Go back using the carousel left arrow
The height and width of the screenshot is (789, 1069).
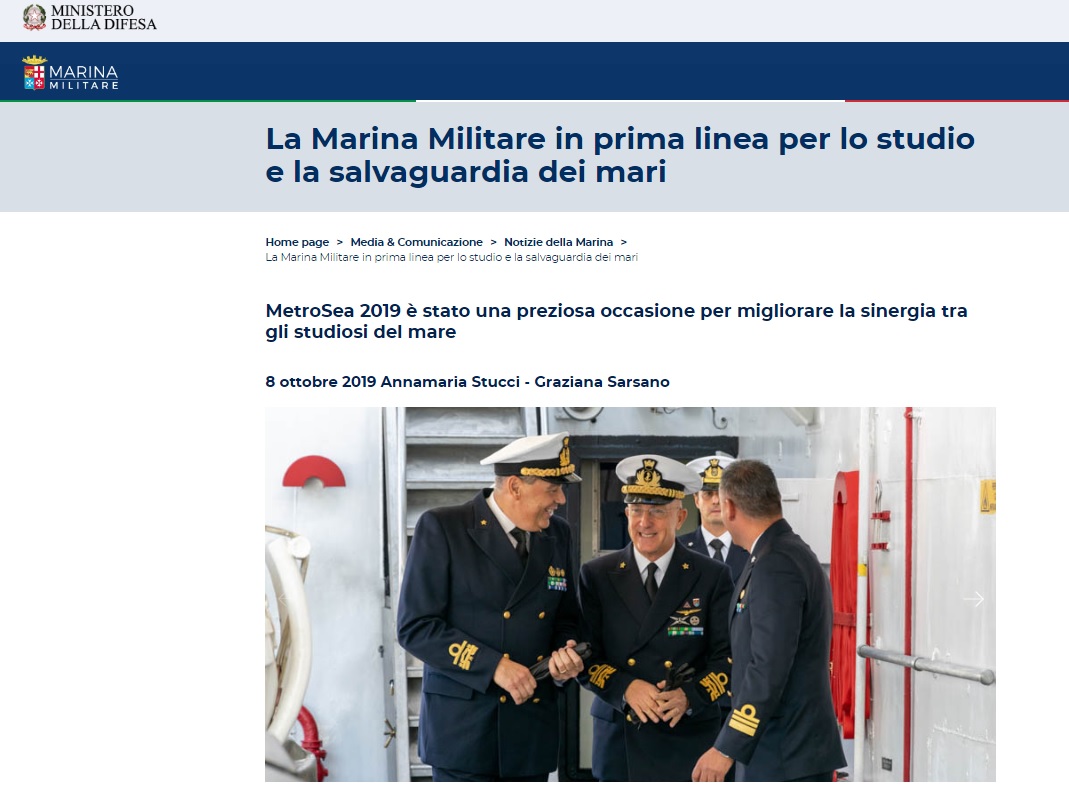[x=282, y=599]
